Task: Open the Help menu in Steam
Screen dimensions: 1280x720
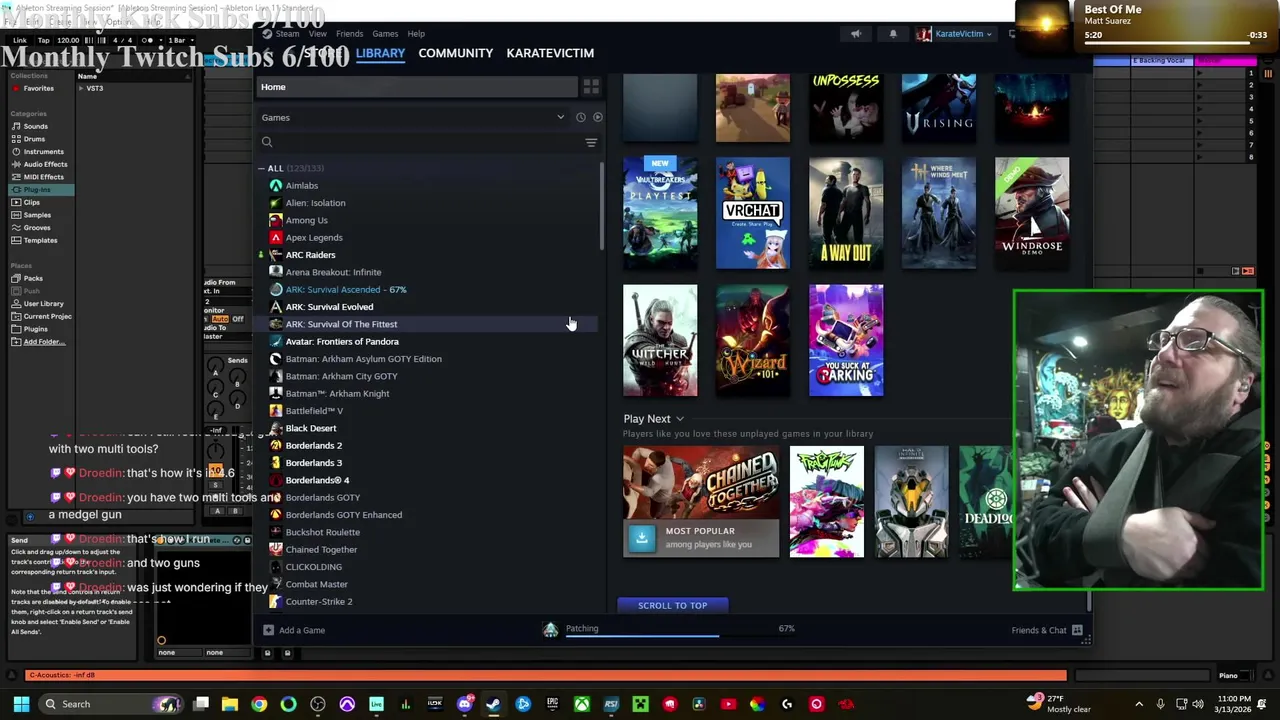Action: coord(416,34)
